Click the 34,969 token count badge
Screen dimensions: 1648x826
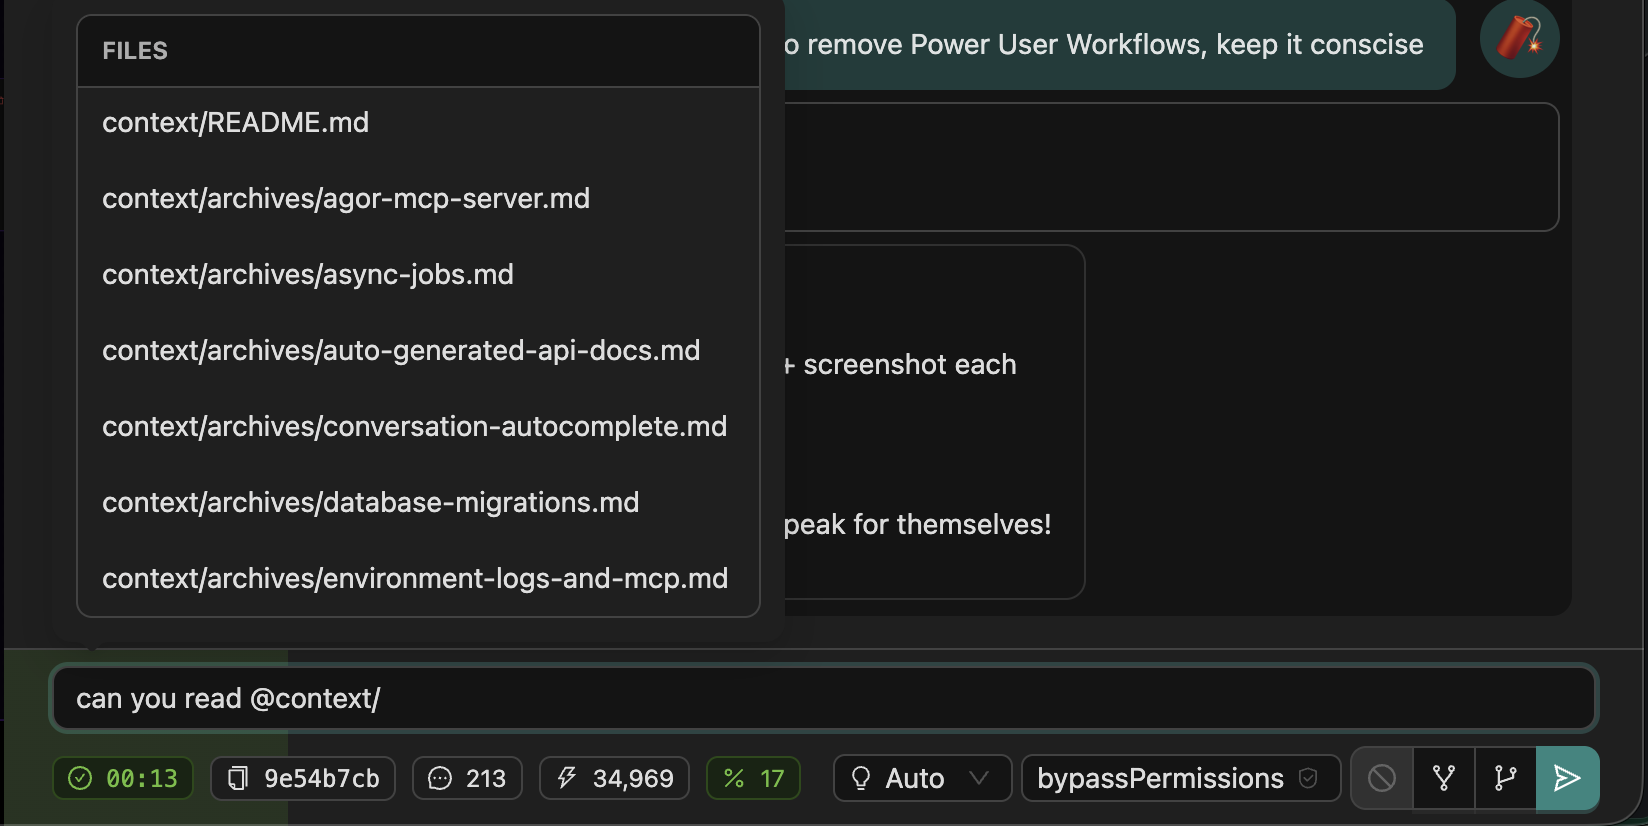pos(614,778)
